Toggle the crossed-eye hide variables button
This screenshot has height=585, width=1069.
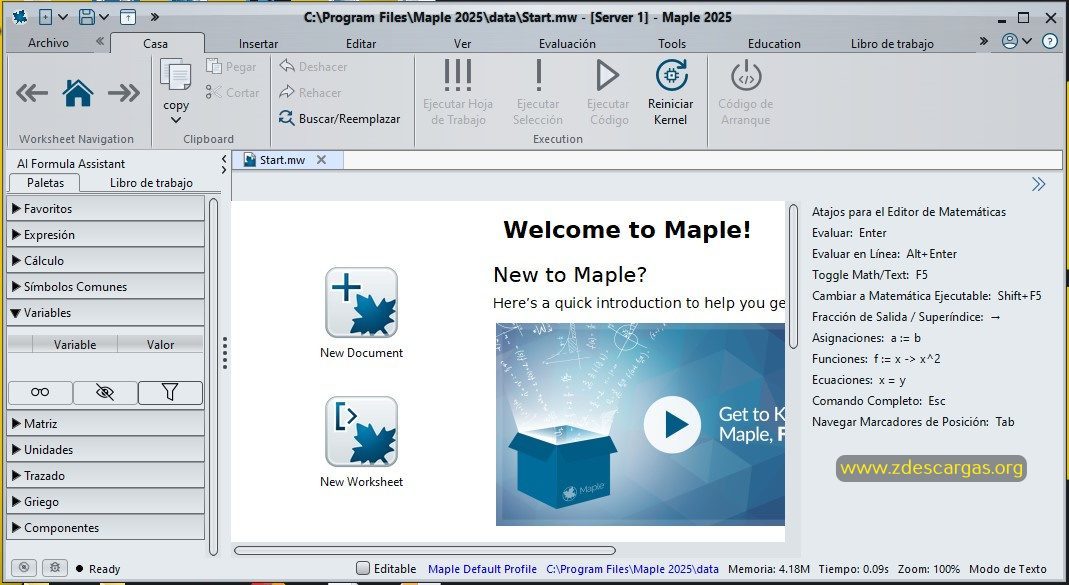[x=105, y=392]
